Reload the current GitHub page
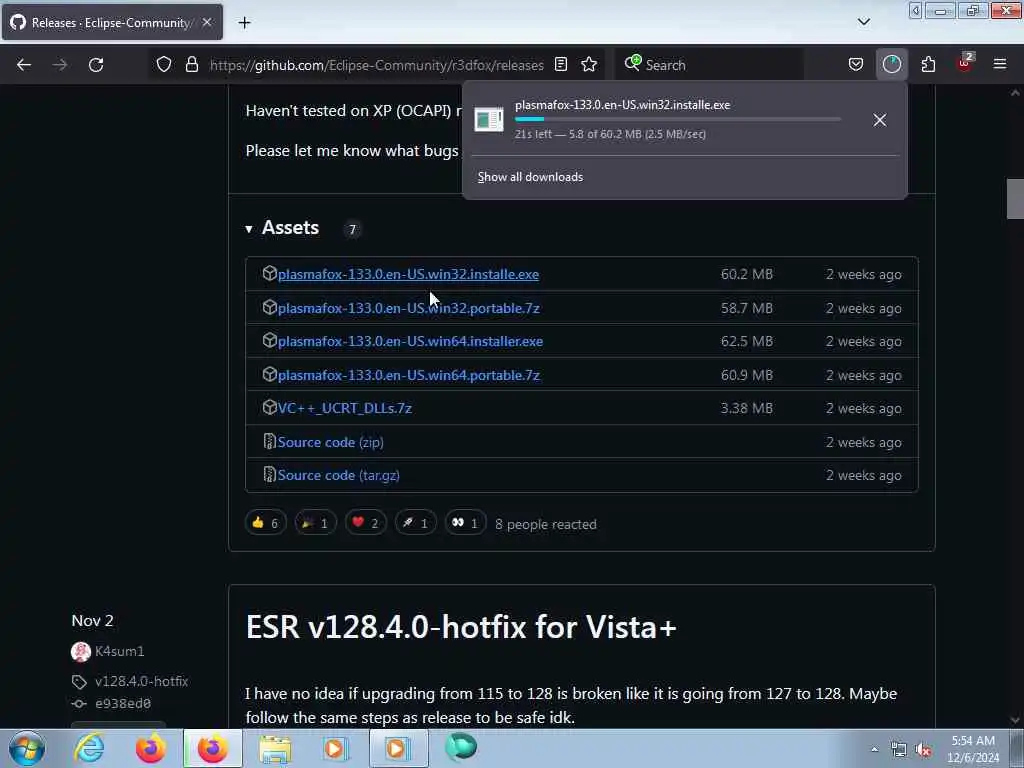Image resolution: width=1024 pixels, height=768 pixels. click(x=96, y=65)
